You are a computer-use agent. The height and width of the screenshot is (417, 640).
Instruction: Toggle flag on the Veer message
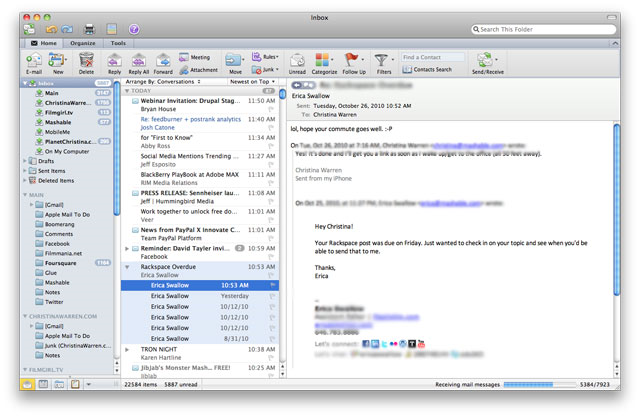click(271, 220)
